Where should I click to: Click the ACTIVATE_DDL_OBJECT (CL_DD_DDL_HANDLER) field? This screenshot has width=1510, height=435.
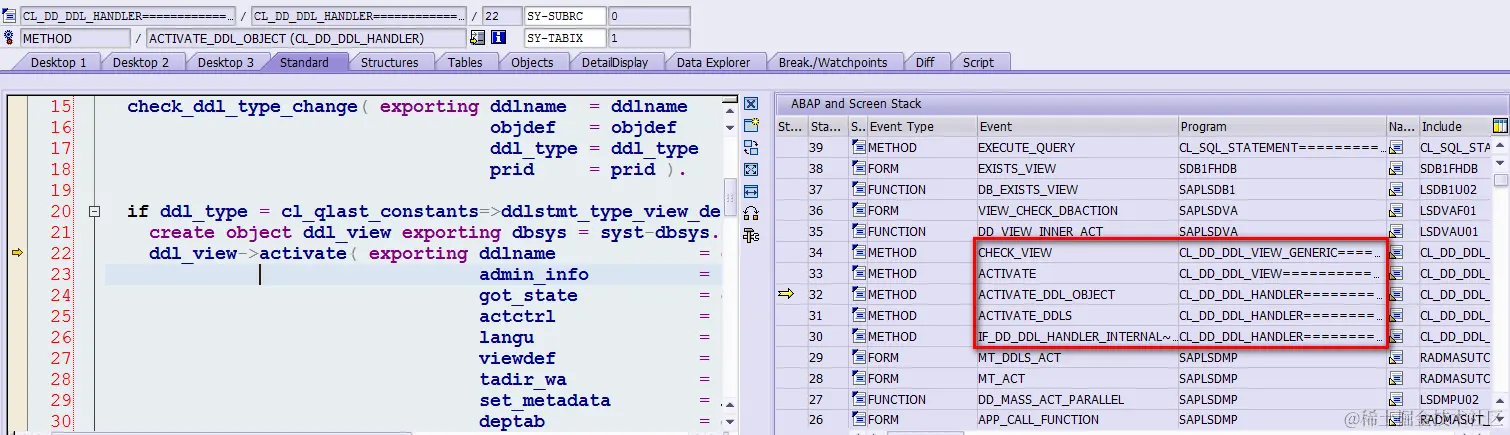coord(306,38)
